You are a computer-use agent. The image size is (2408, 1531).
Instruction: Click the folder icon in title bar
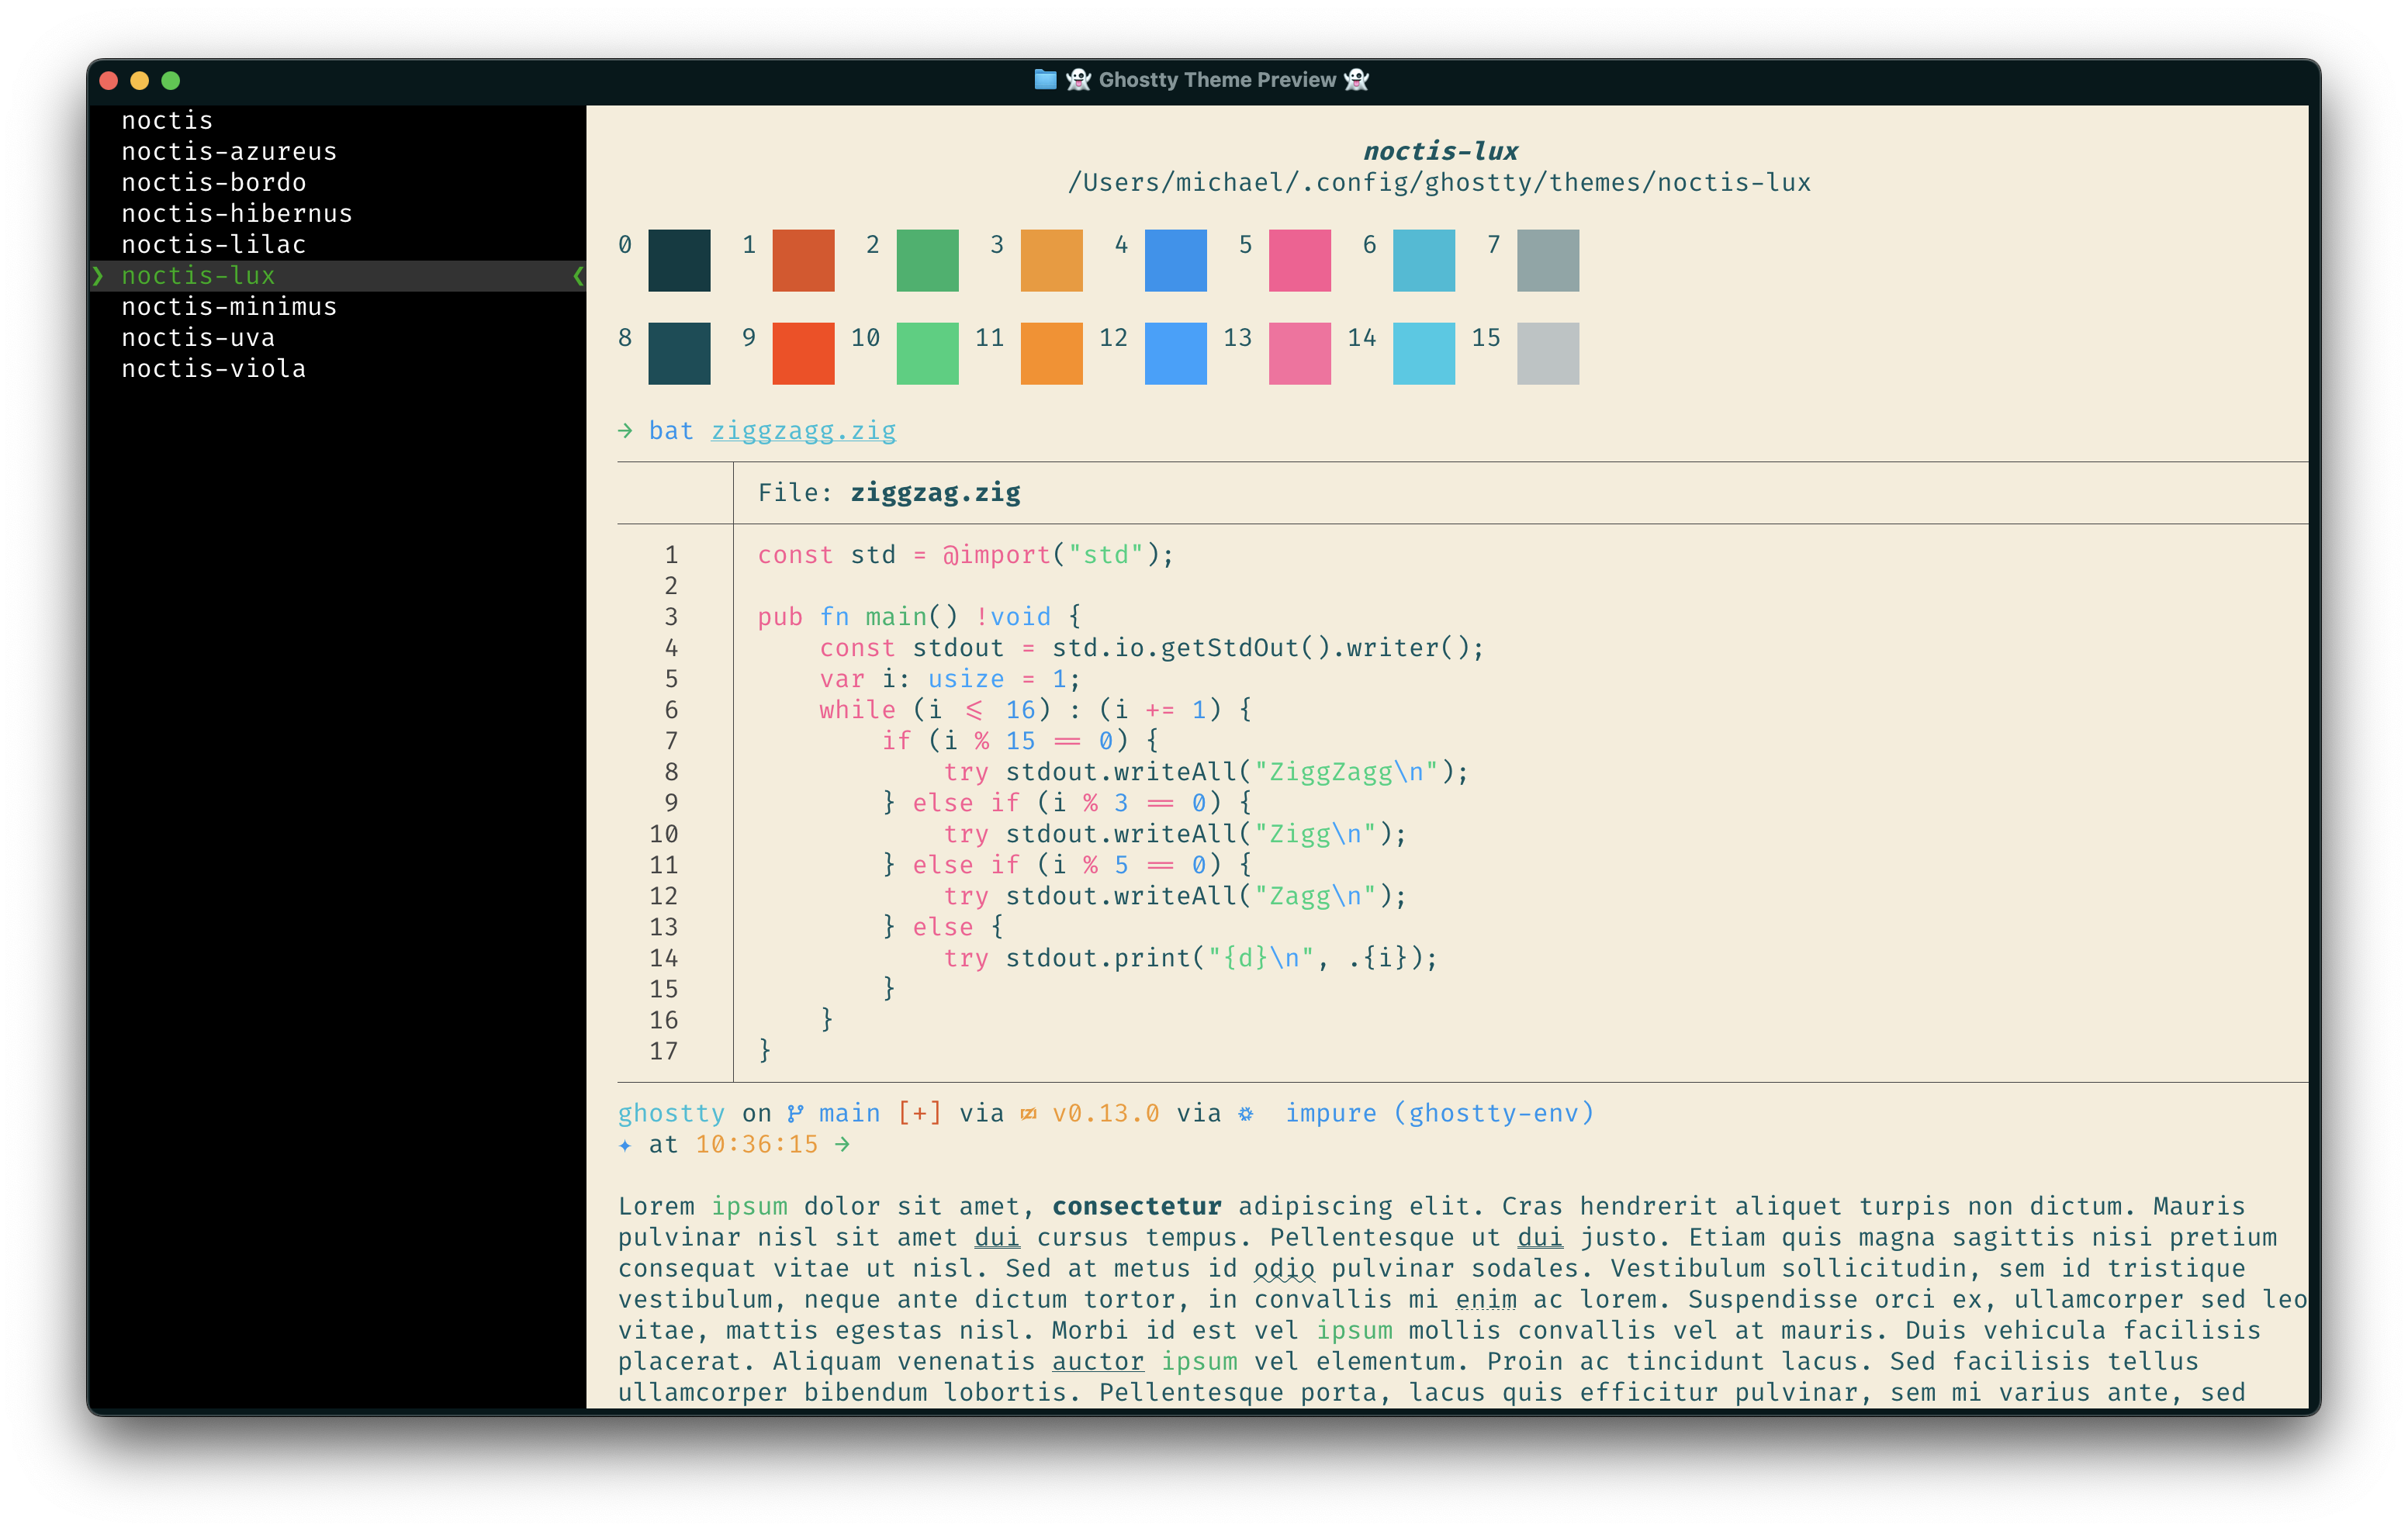[x=1045, y=79]
